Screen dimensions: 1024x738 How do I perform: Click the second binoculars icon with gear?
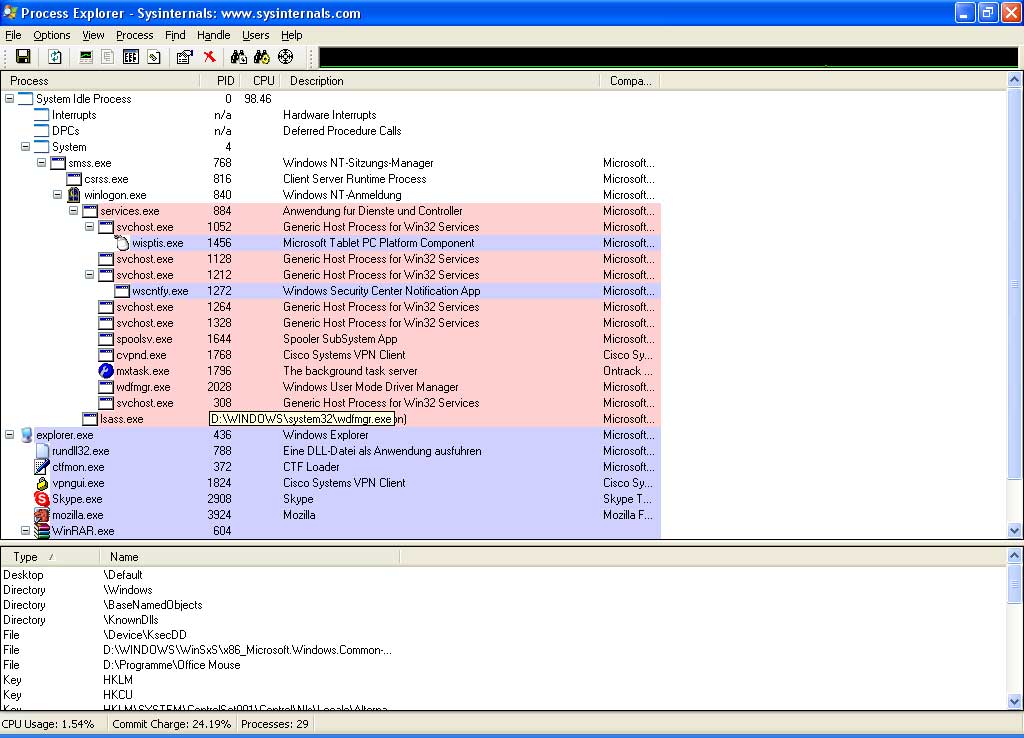pos(262,57)
